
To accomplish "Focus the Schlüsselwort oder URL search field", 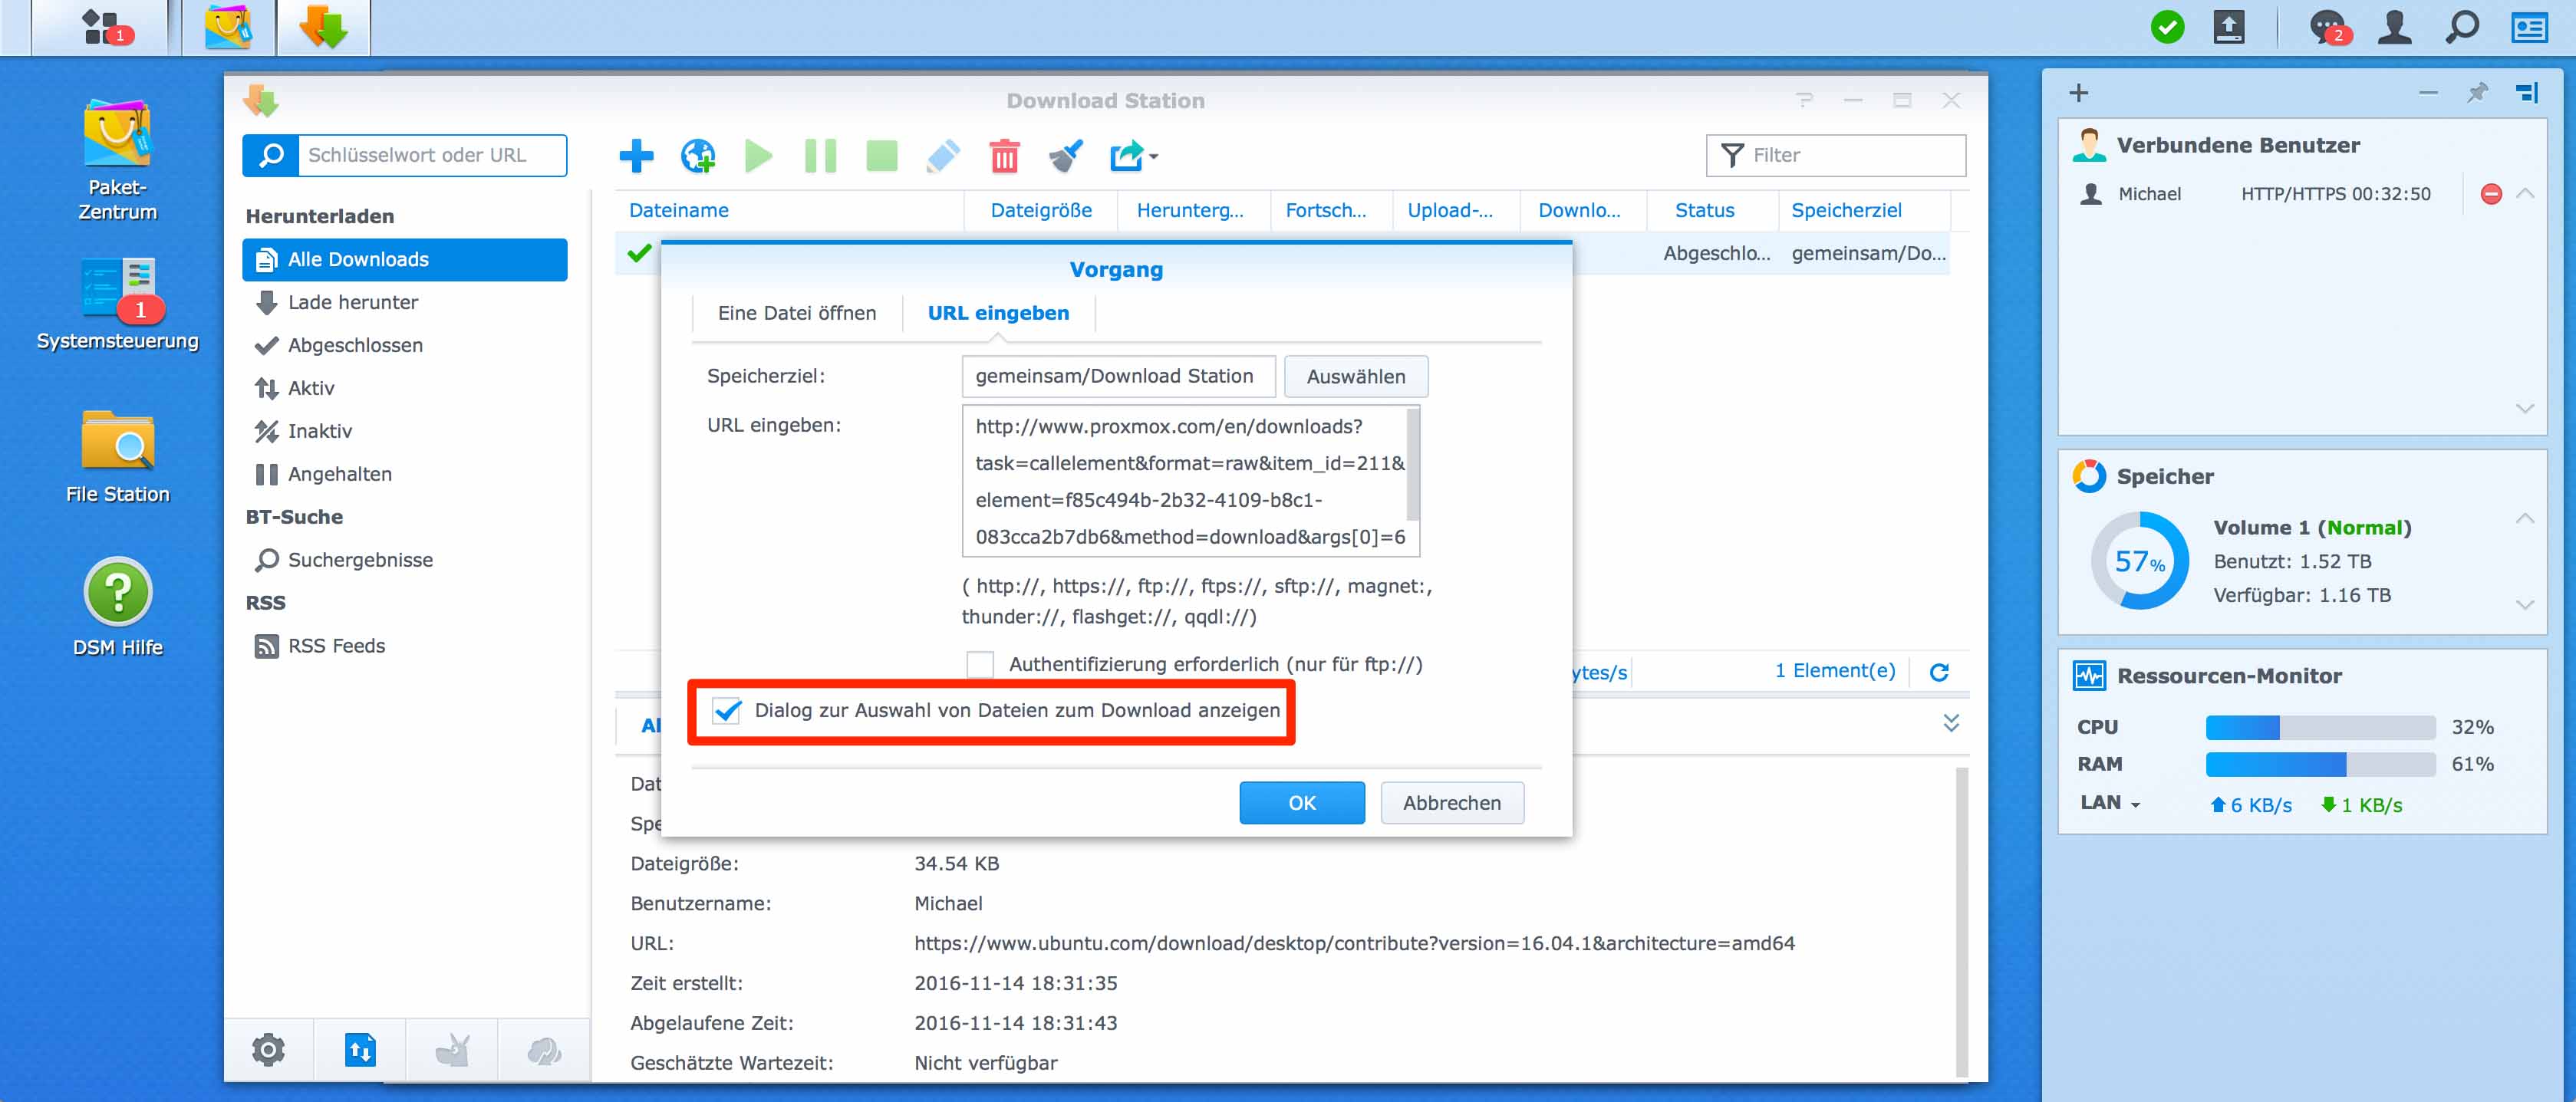I will pos(432,155).
